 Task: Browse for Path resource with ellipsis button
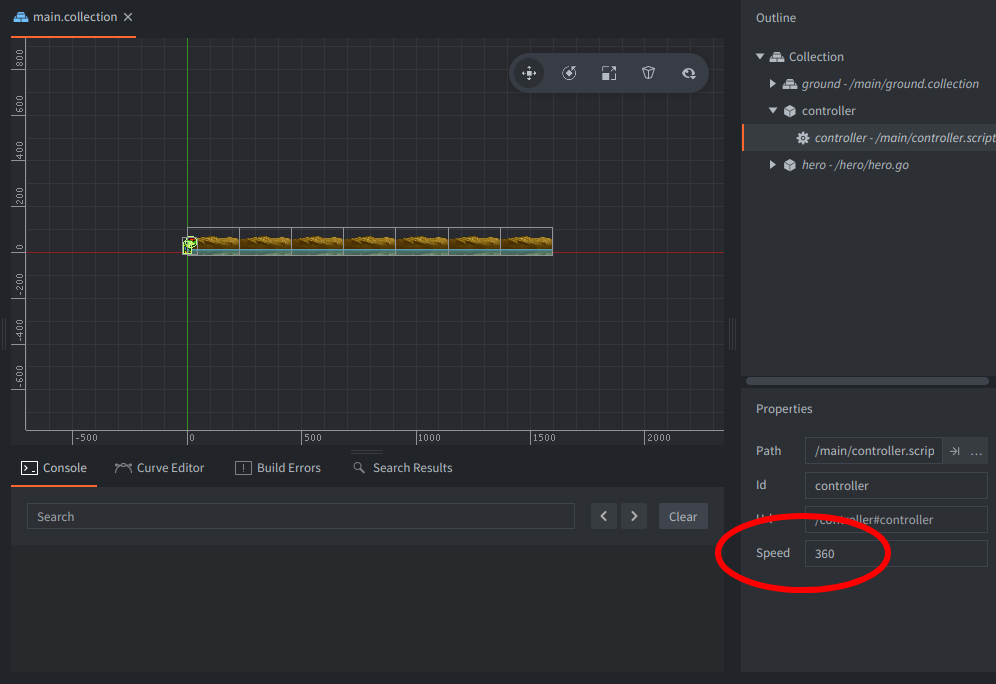click(976, 451)
